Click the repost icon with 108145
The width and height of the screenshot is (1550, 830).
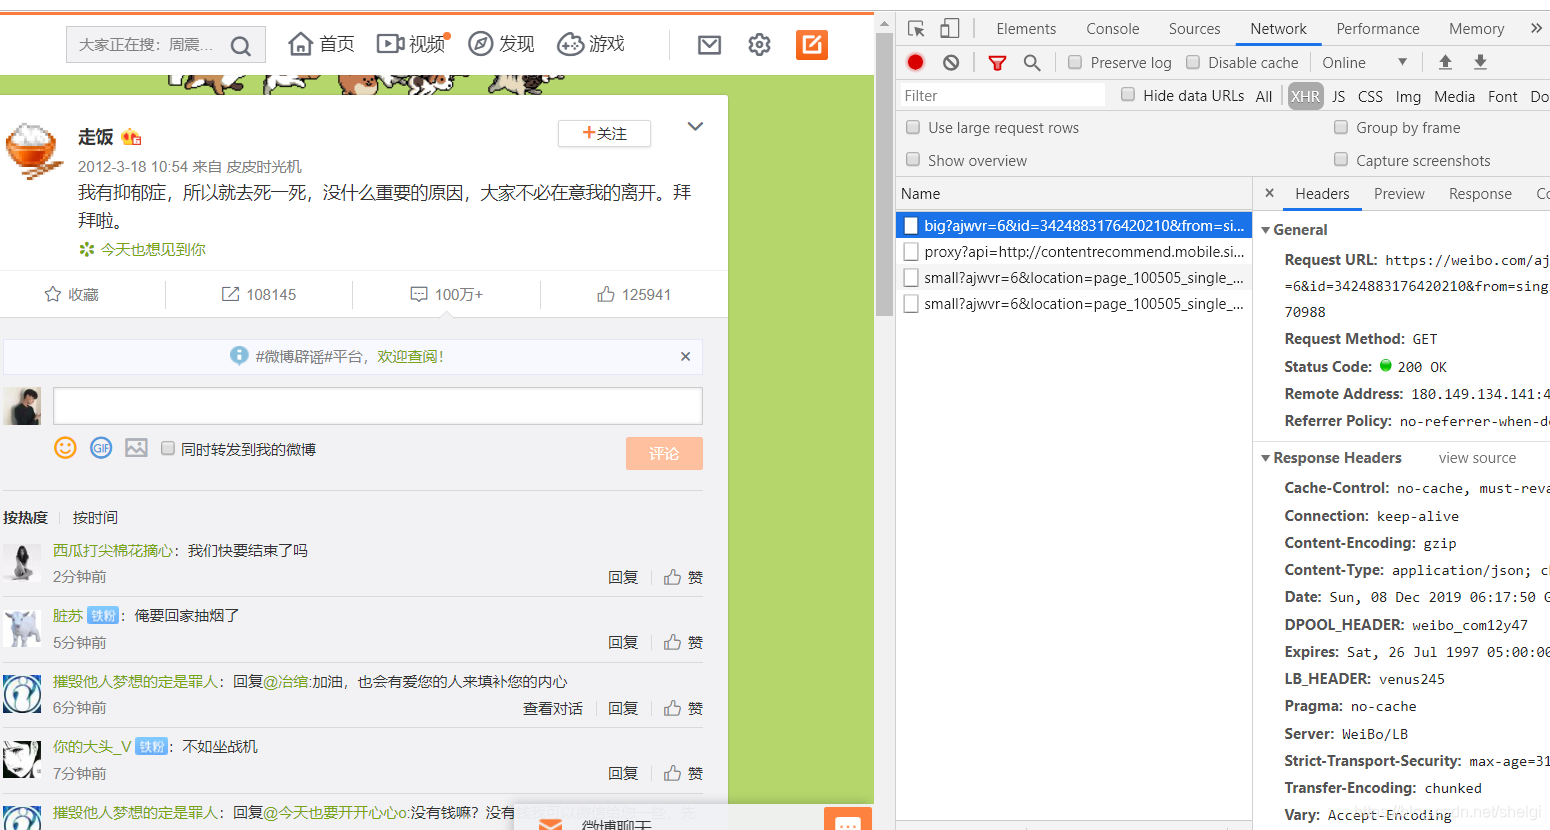[x=230, y=294]
